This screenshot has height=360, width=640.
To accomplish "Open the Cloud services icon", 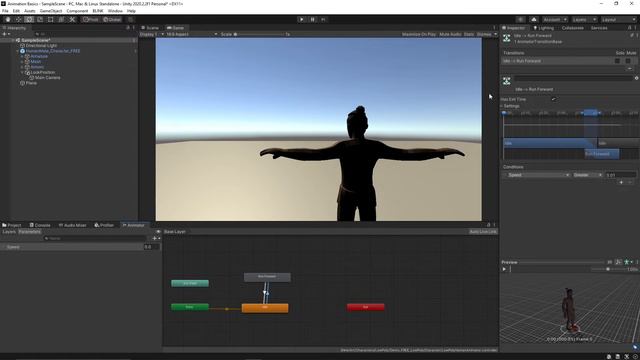I will [533, 20].
